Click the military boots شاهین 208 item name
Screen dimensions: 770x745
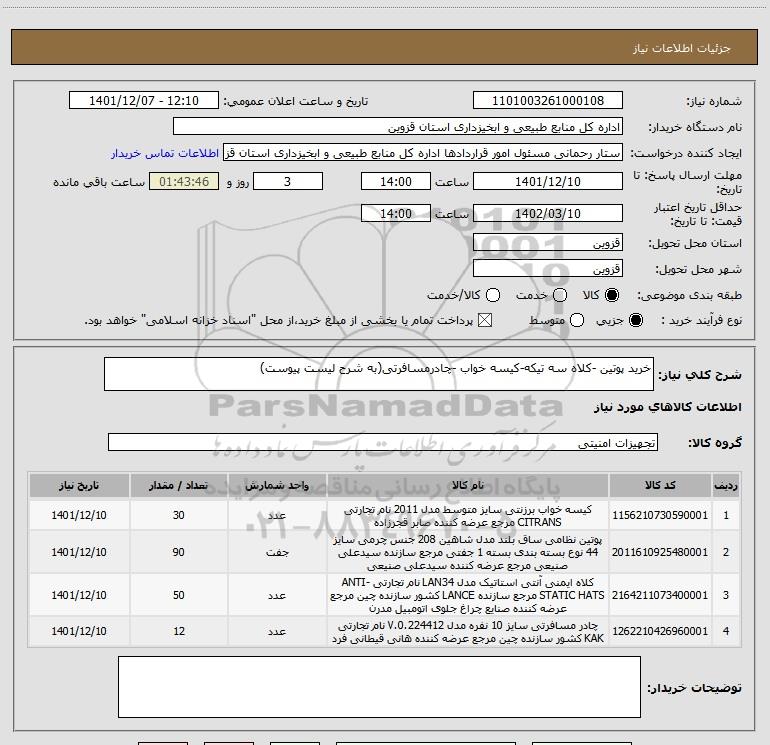[468, 552]
